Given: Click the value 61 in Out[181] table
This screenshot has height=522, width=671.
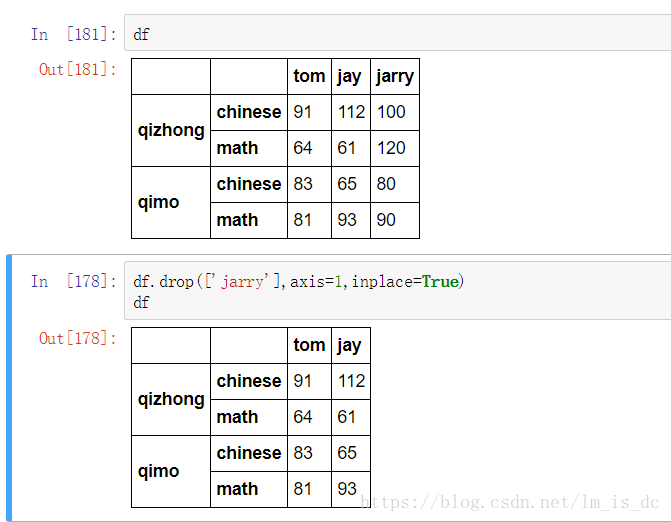Looking at the screenshot, I should pos(351,148).
